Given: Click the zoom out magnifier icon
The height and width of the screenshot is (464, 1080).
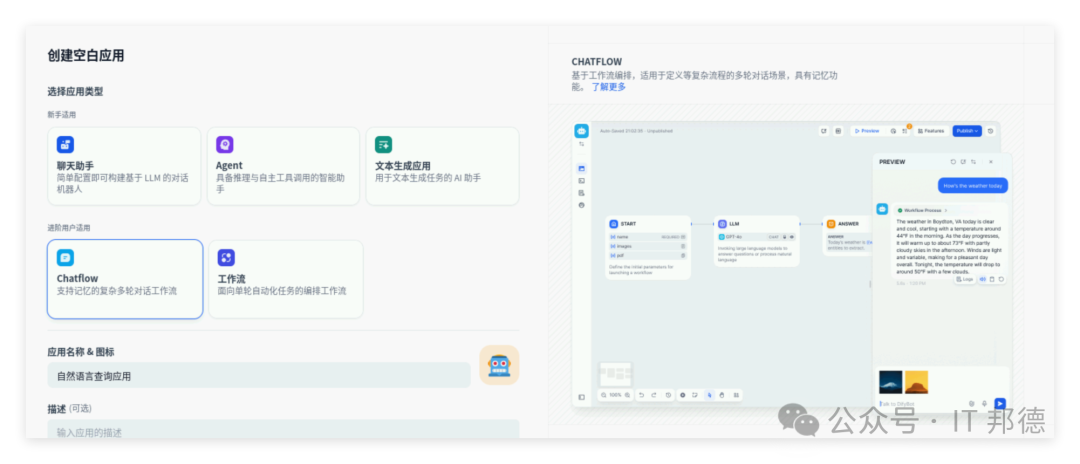Looking at the screenshot, I should (603, 395).
